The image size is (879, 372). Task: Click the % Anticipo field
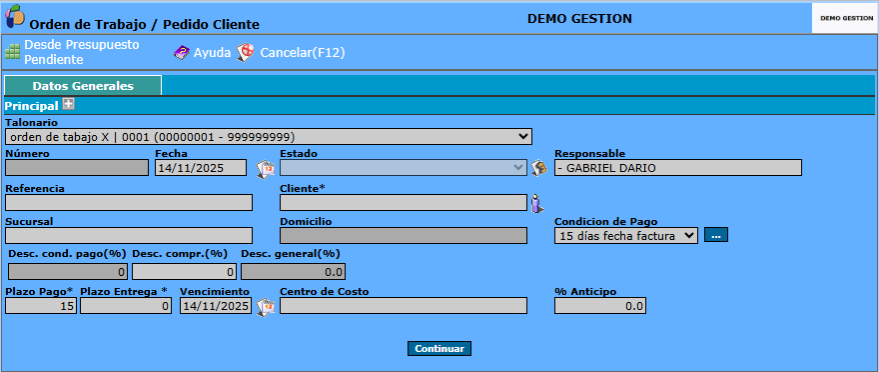[x=600, y=305]
